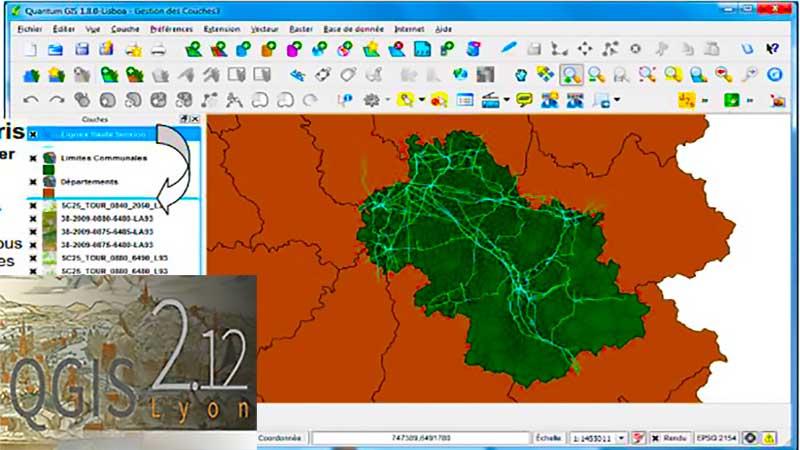Open a project with the blue folder icon
The height and width of the screenshot is (450, 800).
click(55, 49)
